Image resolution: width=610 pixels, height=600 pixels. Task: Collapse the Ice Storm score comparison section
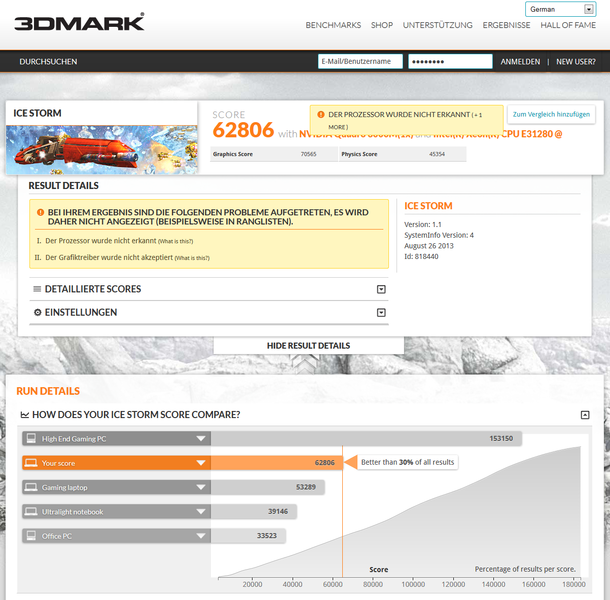[x=585, y=415]
